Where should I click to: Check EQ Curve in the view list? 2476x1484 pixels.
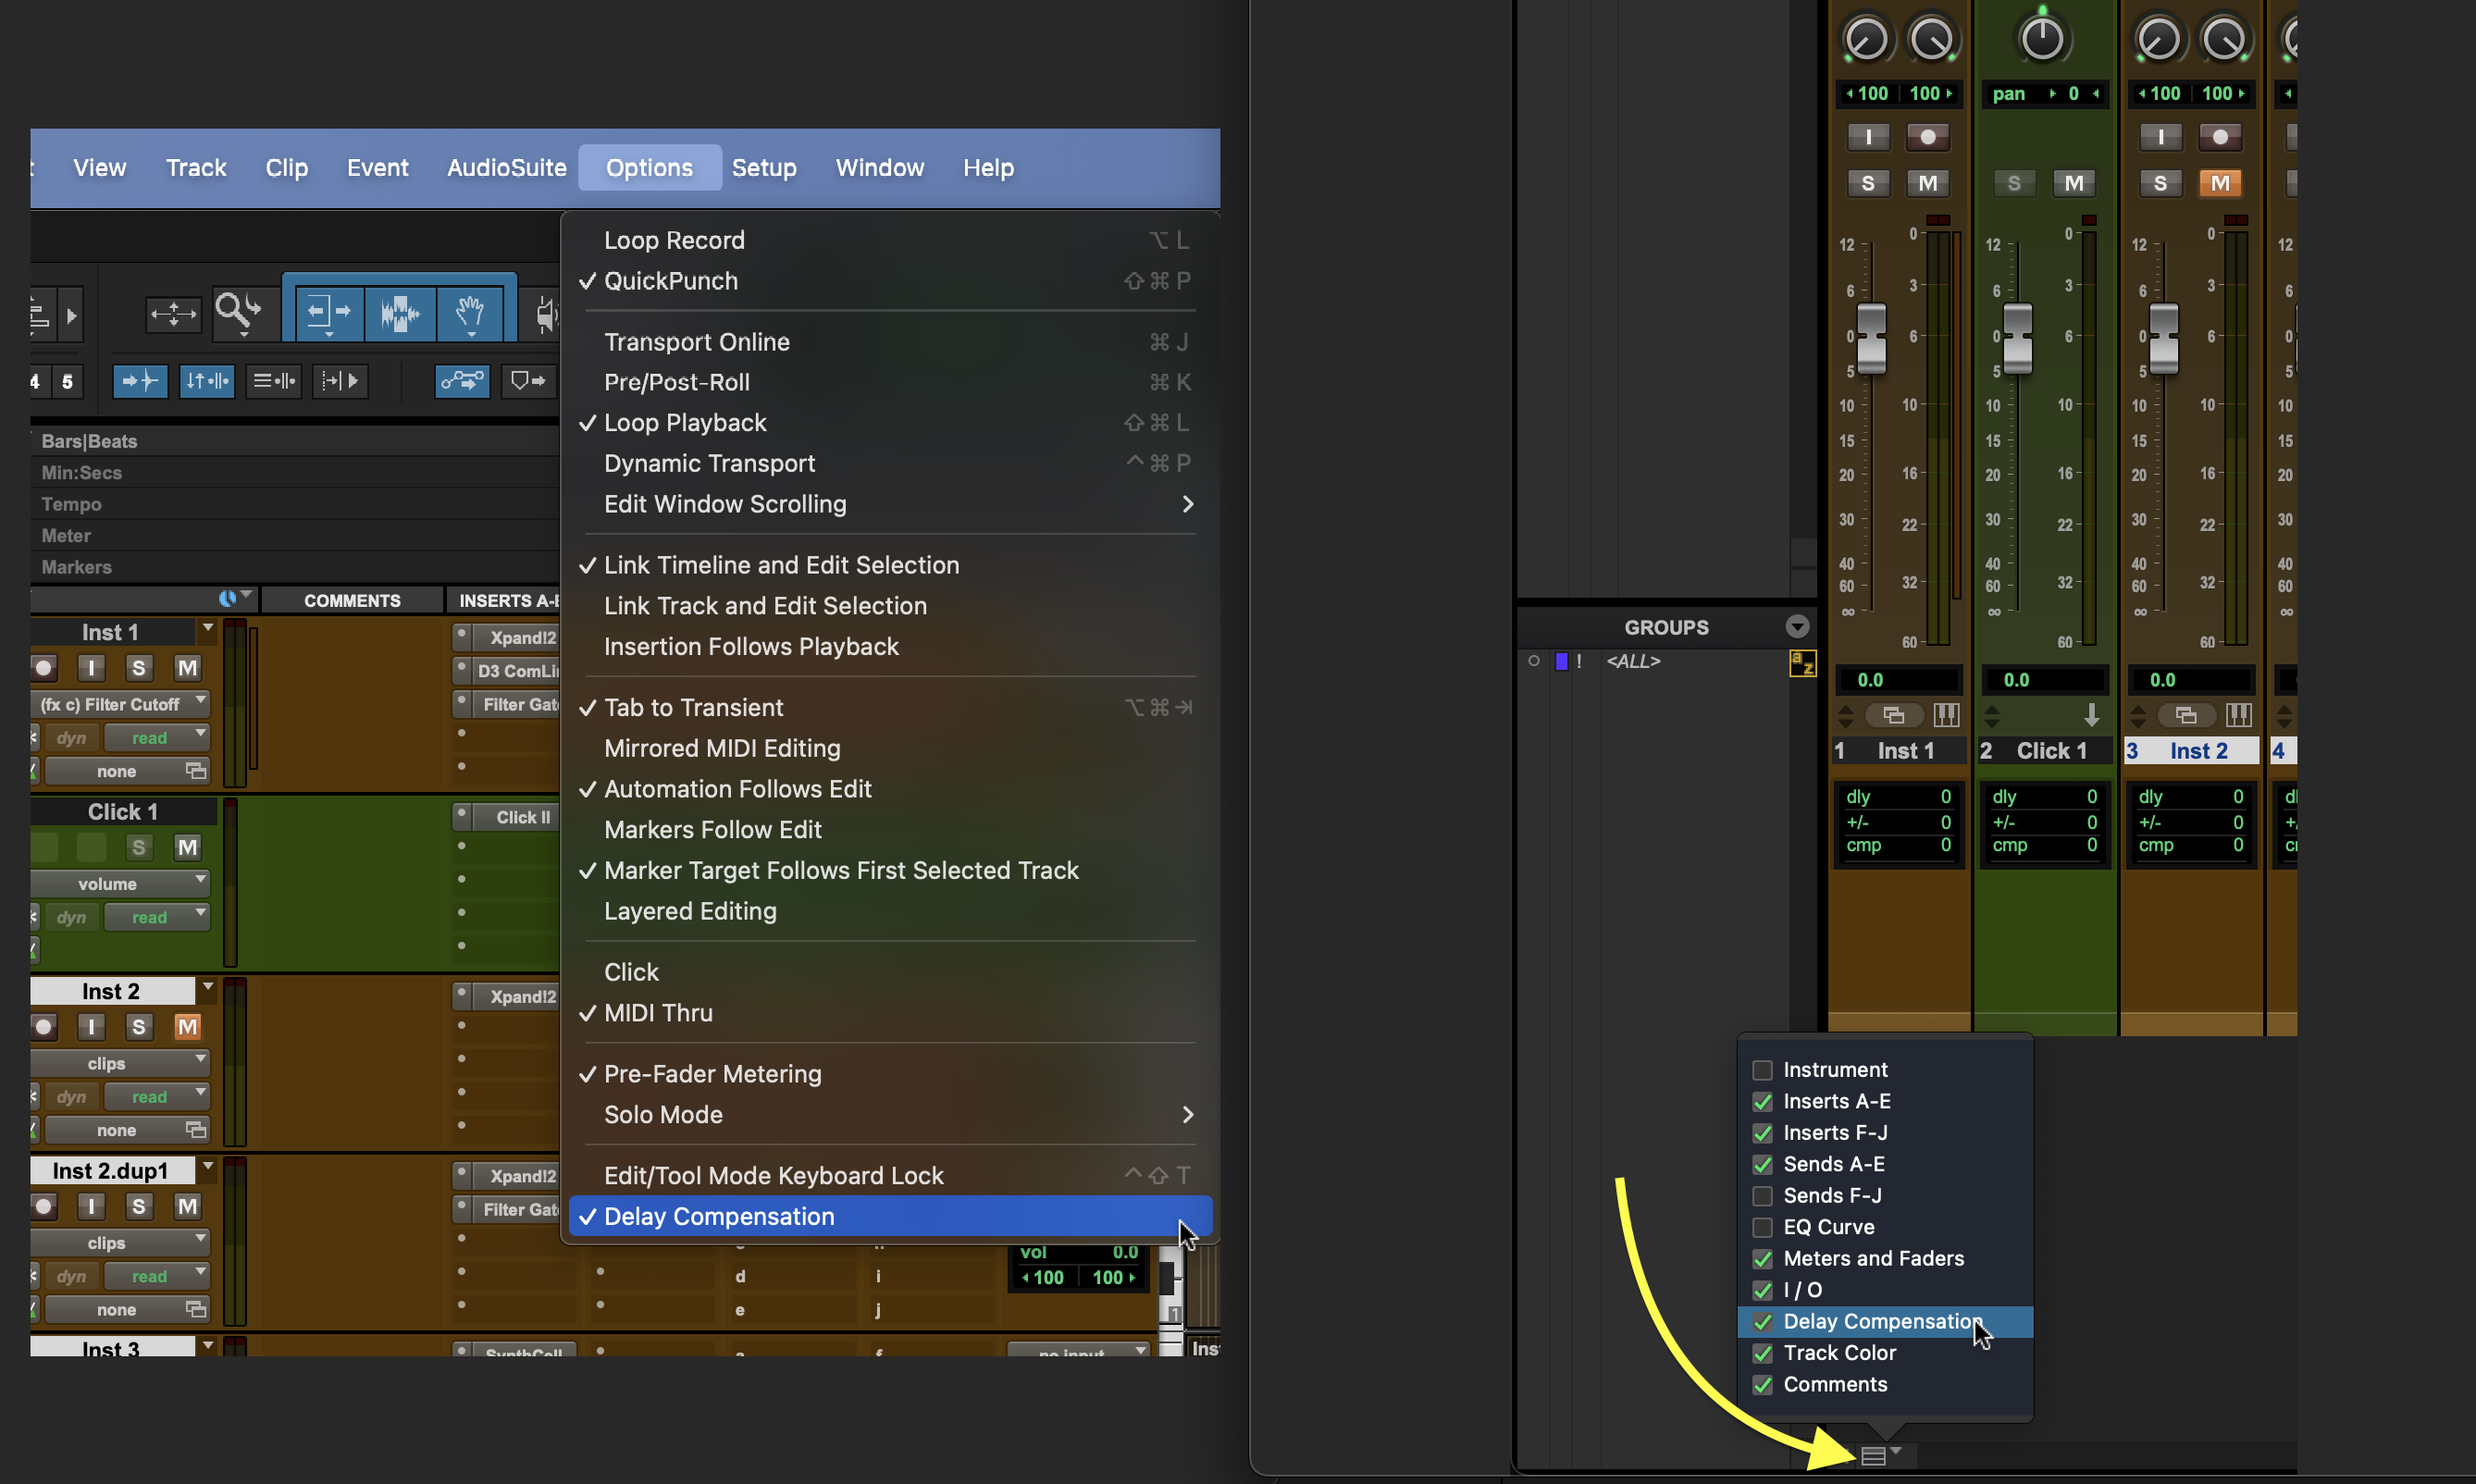[x=1762, y=1227]
